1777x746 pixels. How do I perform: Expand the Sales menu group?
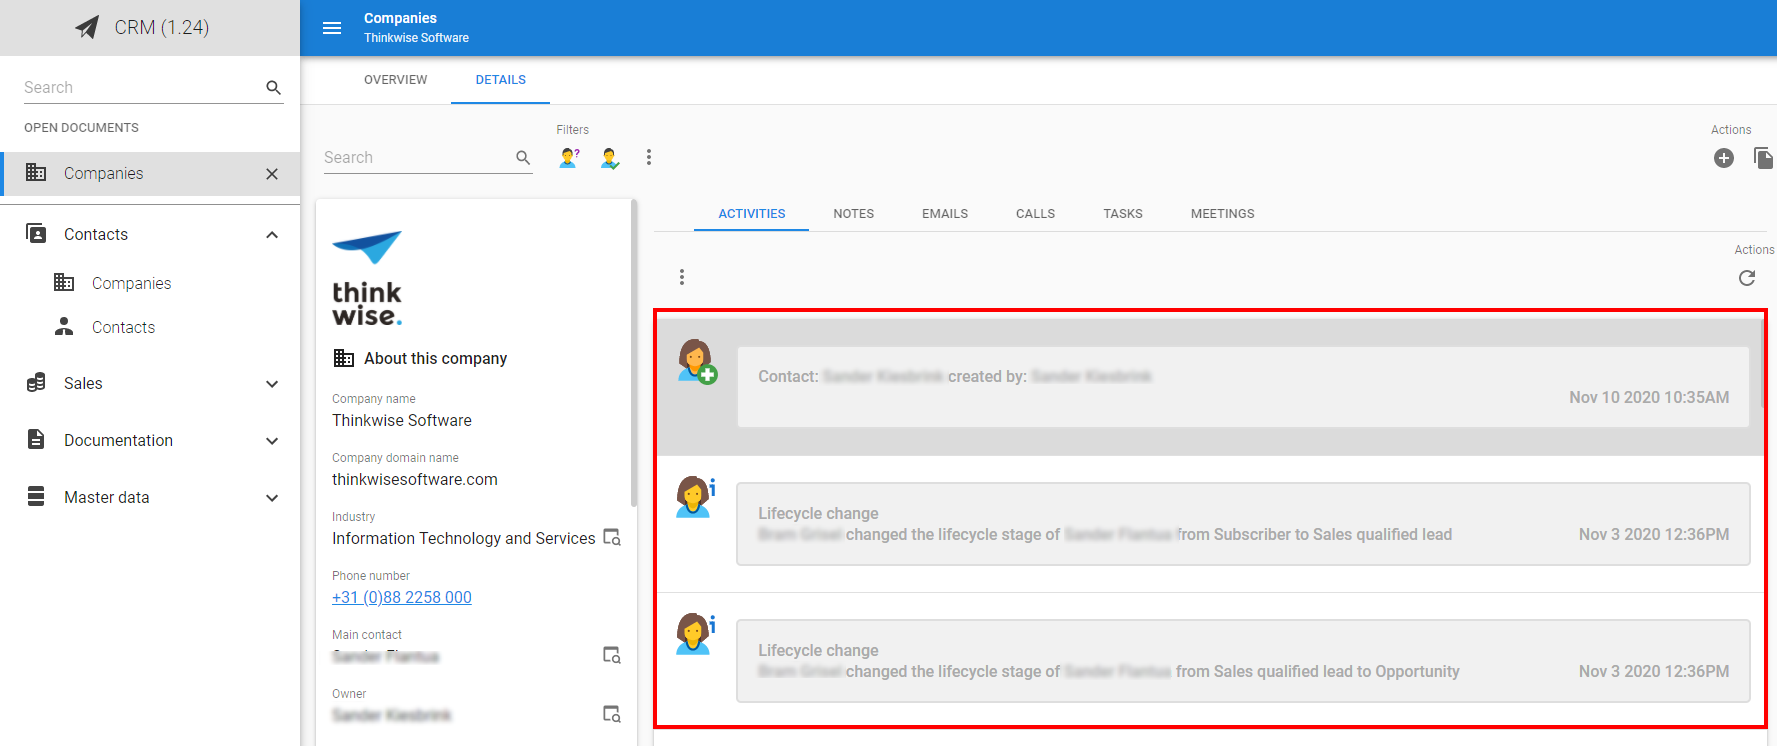coord(272,384)
